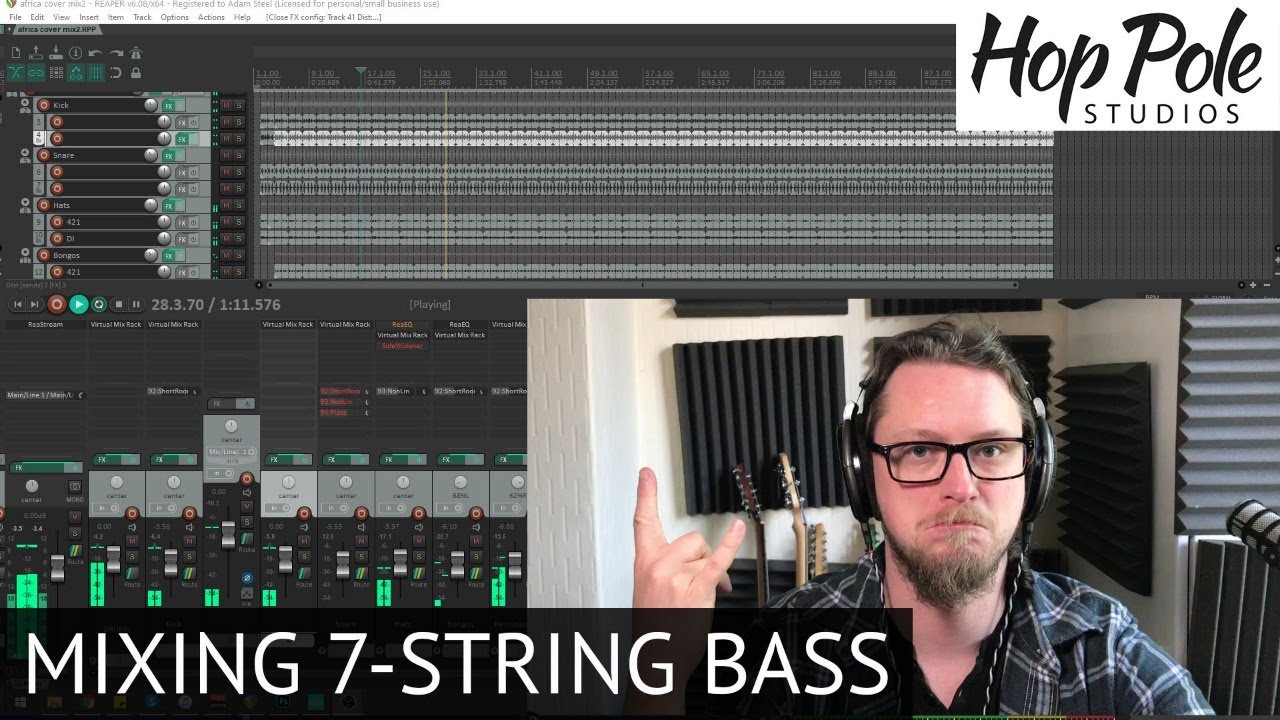This screenshot has height=720, width=1280.
Task: Open the 'in' input dropdown on the Hats mixer channel
Action: pos(393,508)
